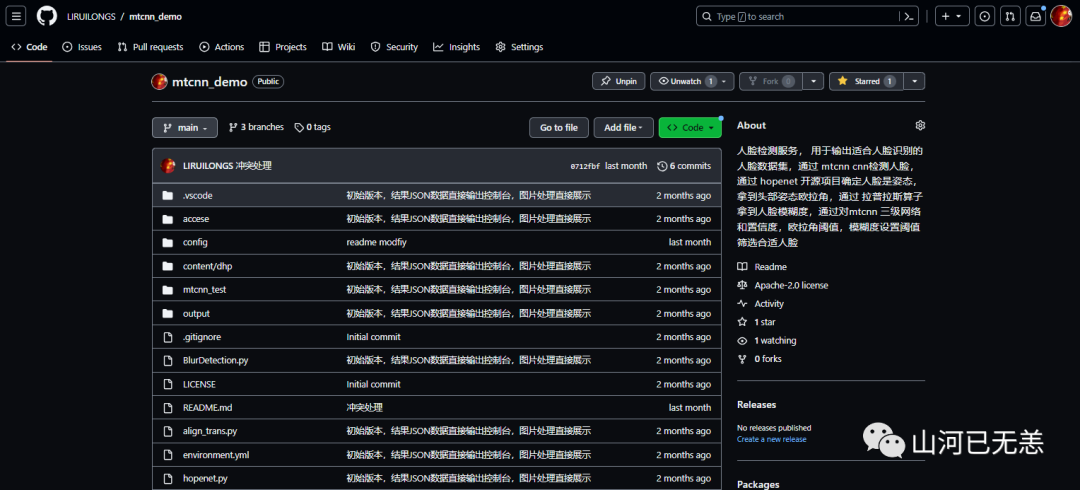The height and width of the screenshot is (490, 1080).
Task: View the 1 watching link
Action: tap(767, 340)
